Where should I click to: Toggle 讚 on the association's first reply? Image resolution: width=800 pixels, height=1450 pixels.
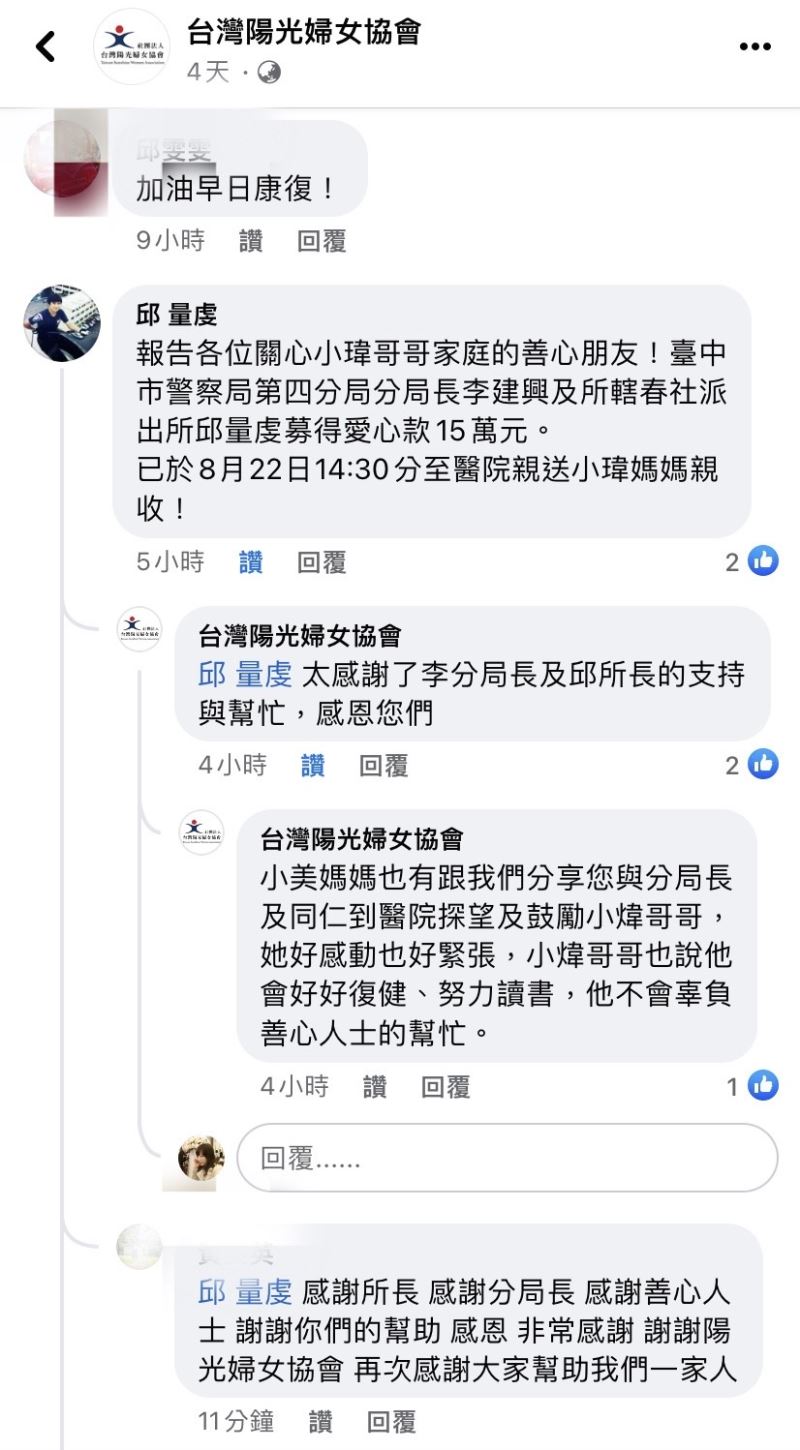click(311, 765)
